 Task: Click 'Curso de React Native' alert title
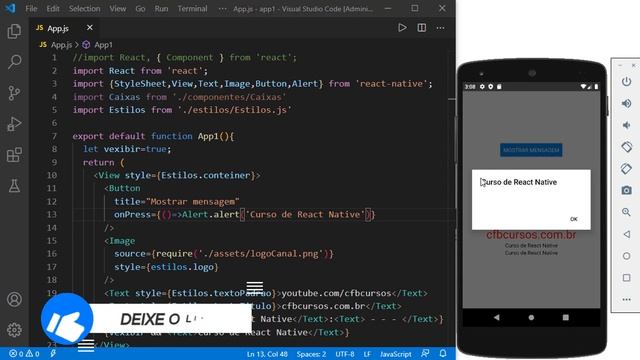pos(518,182)
